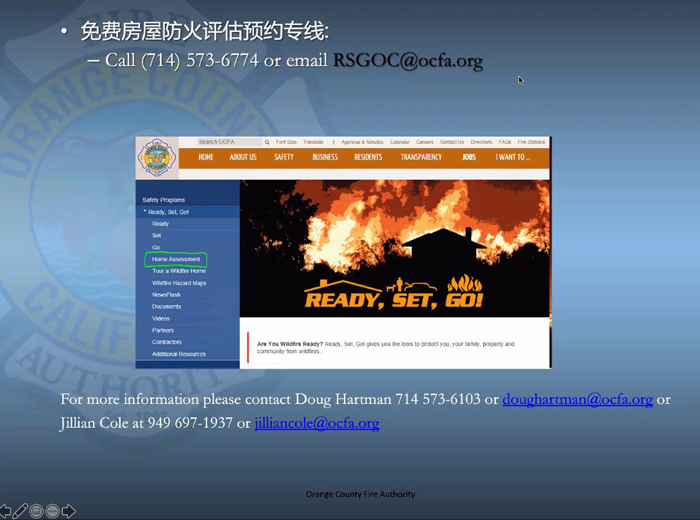
Task: Click the Search OCFA input field
Action: 228,142
